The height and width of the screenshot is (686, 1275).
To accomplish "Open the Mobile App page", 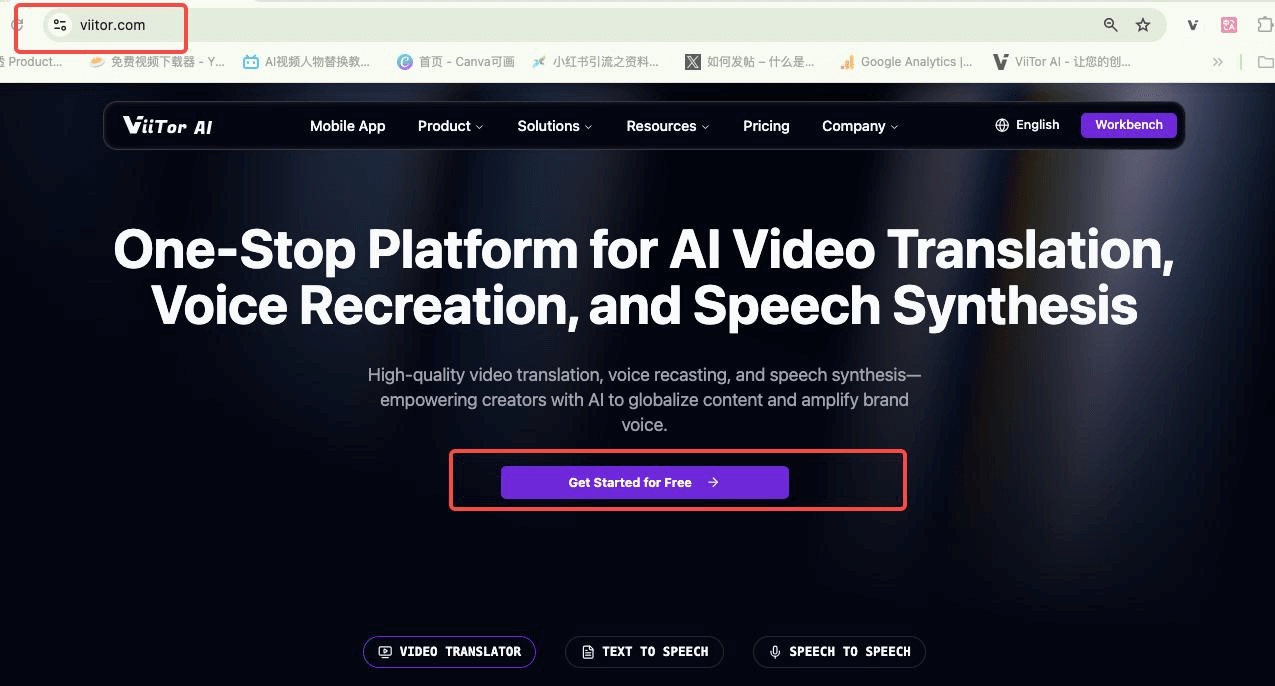I will coord(347,126).
